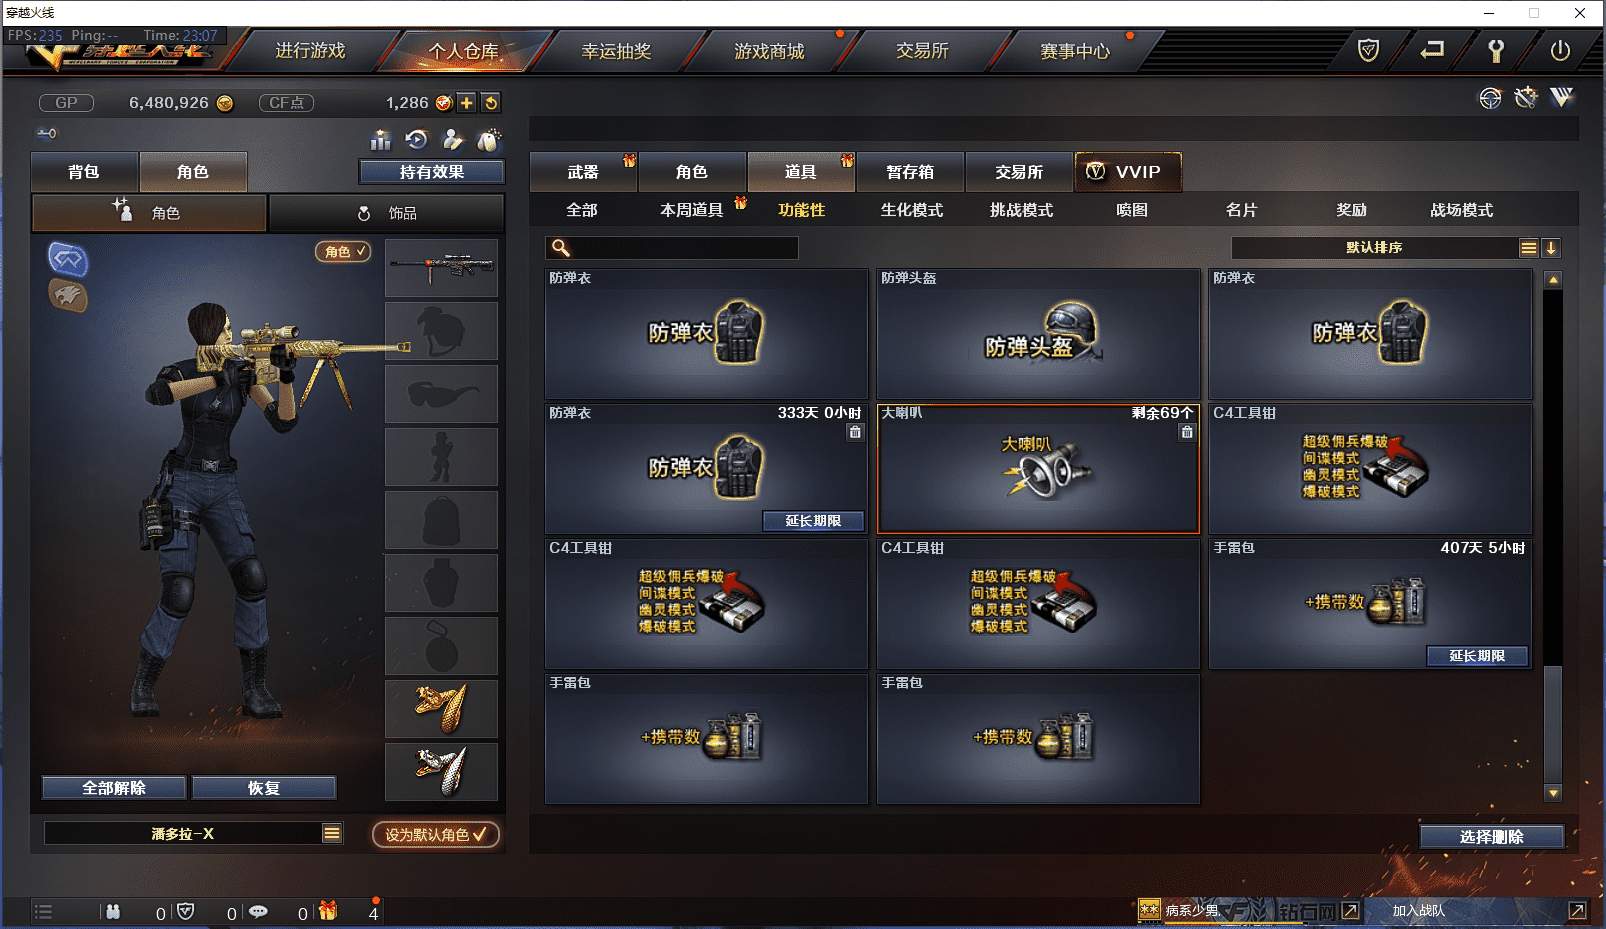Screen dimensions: 1606x929
Task: Click the CF点 recharge plus icon
Action: tap(467, 103)
